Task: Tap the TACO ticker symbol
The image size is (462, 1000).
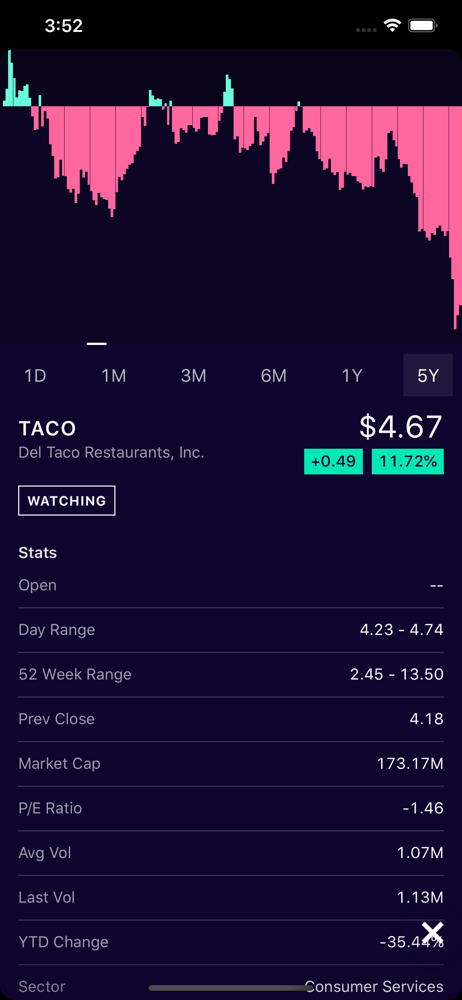Action: click(x=47, y=429)
